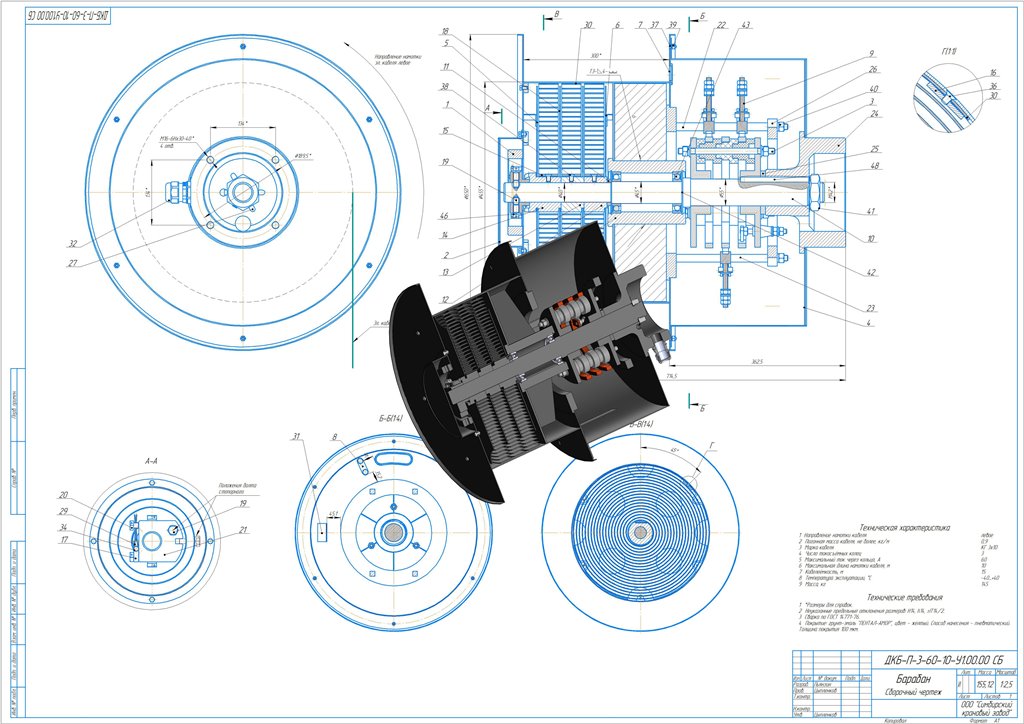The height and width of the screenshot is (724, 1024).
Task: Click part callout number 39
Action: tap(673, 25)
